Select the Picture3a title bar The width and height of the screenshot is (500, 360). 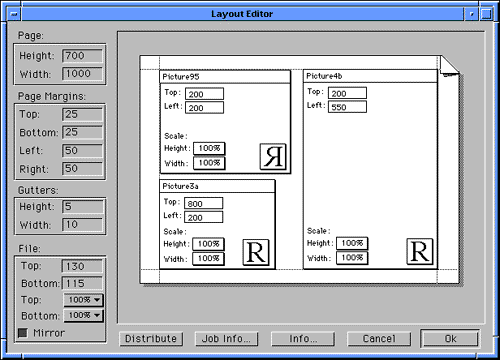click(217, 186)
